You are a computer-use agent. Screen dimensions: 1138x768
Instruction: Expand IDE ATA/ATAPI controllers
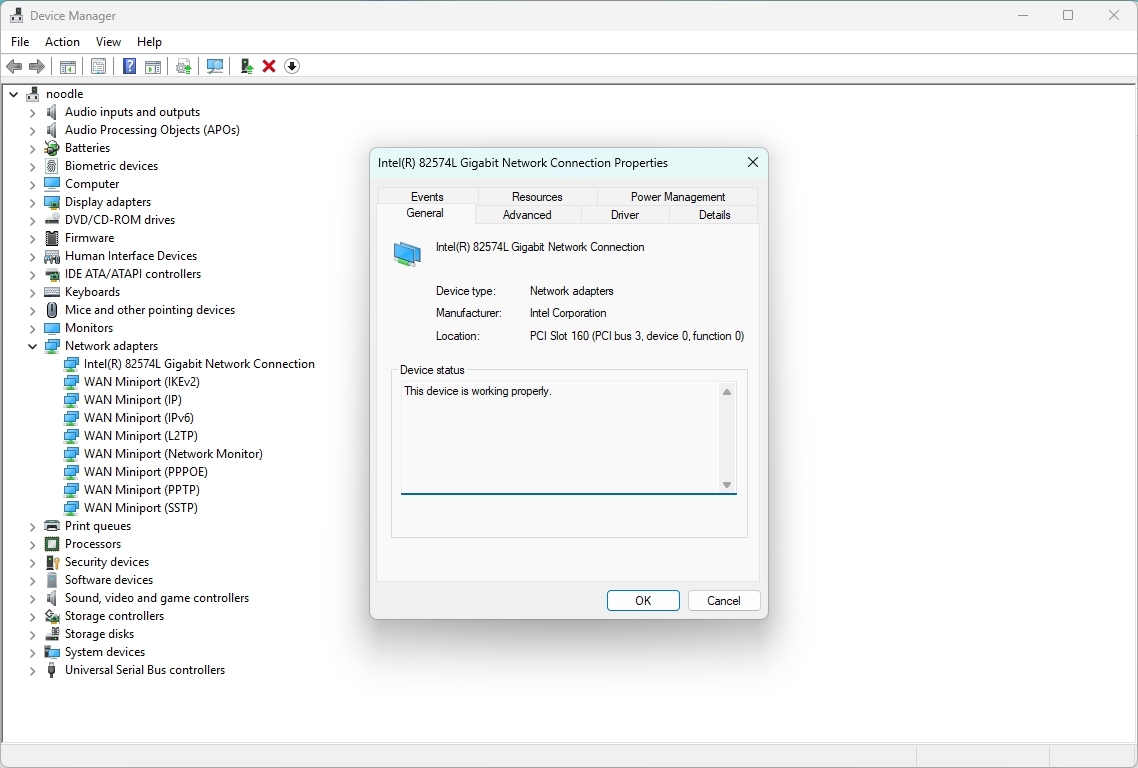(32, 274)
